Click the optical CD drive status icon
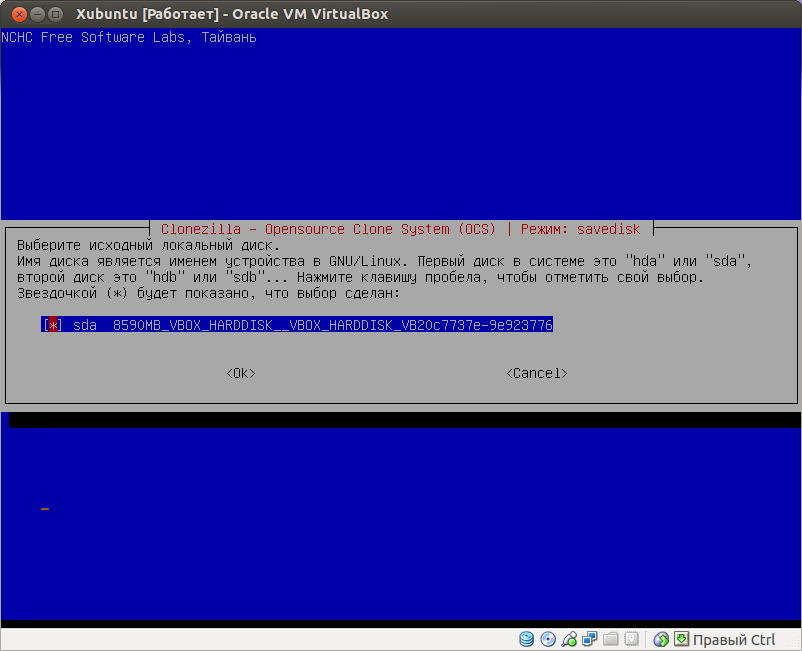Image resolution: width=802 pixels, height=651 pixels. (x=548, y=639)
